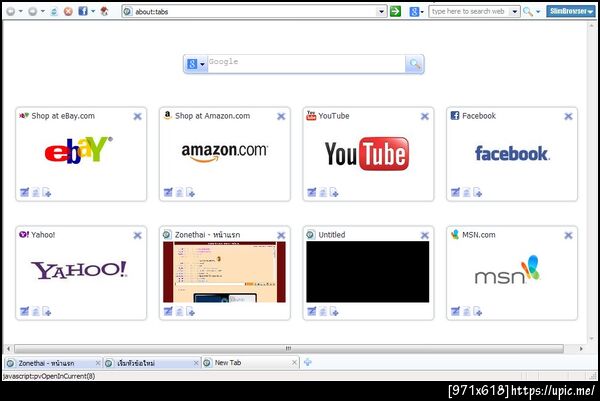Click the edit icon on the eBay tile
The height and width of the screenshot is (401, 600).
(x=24, y=192)
